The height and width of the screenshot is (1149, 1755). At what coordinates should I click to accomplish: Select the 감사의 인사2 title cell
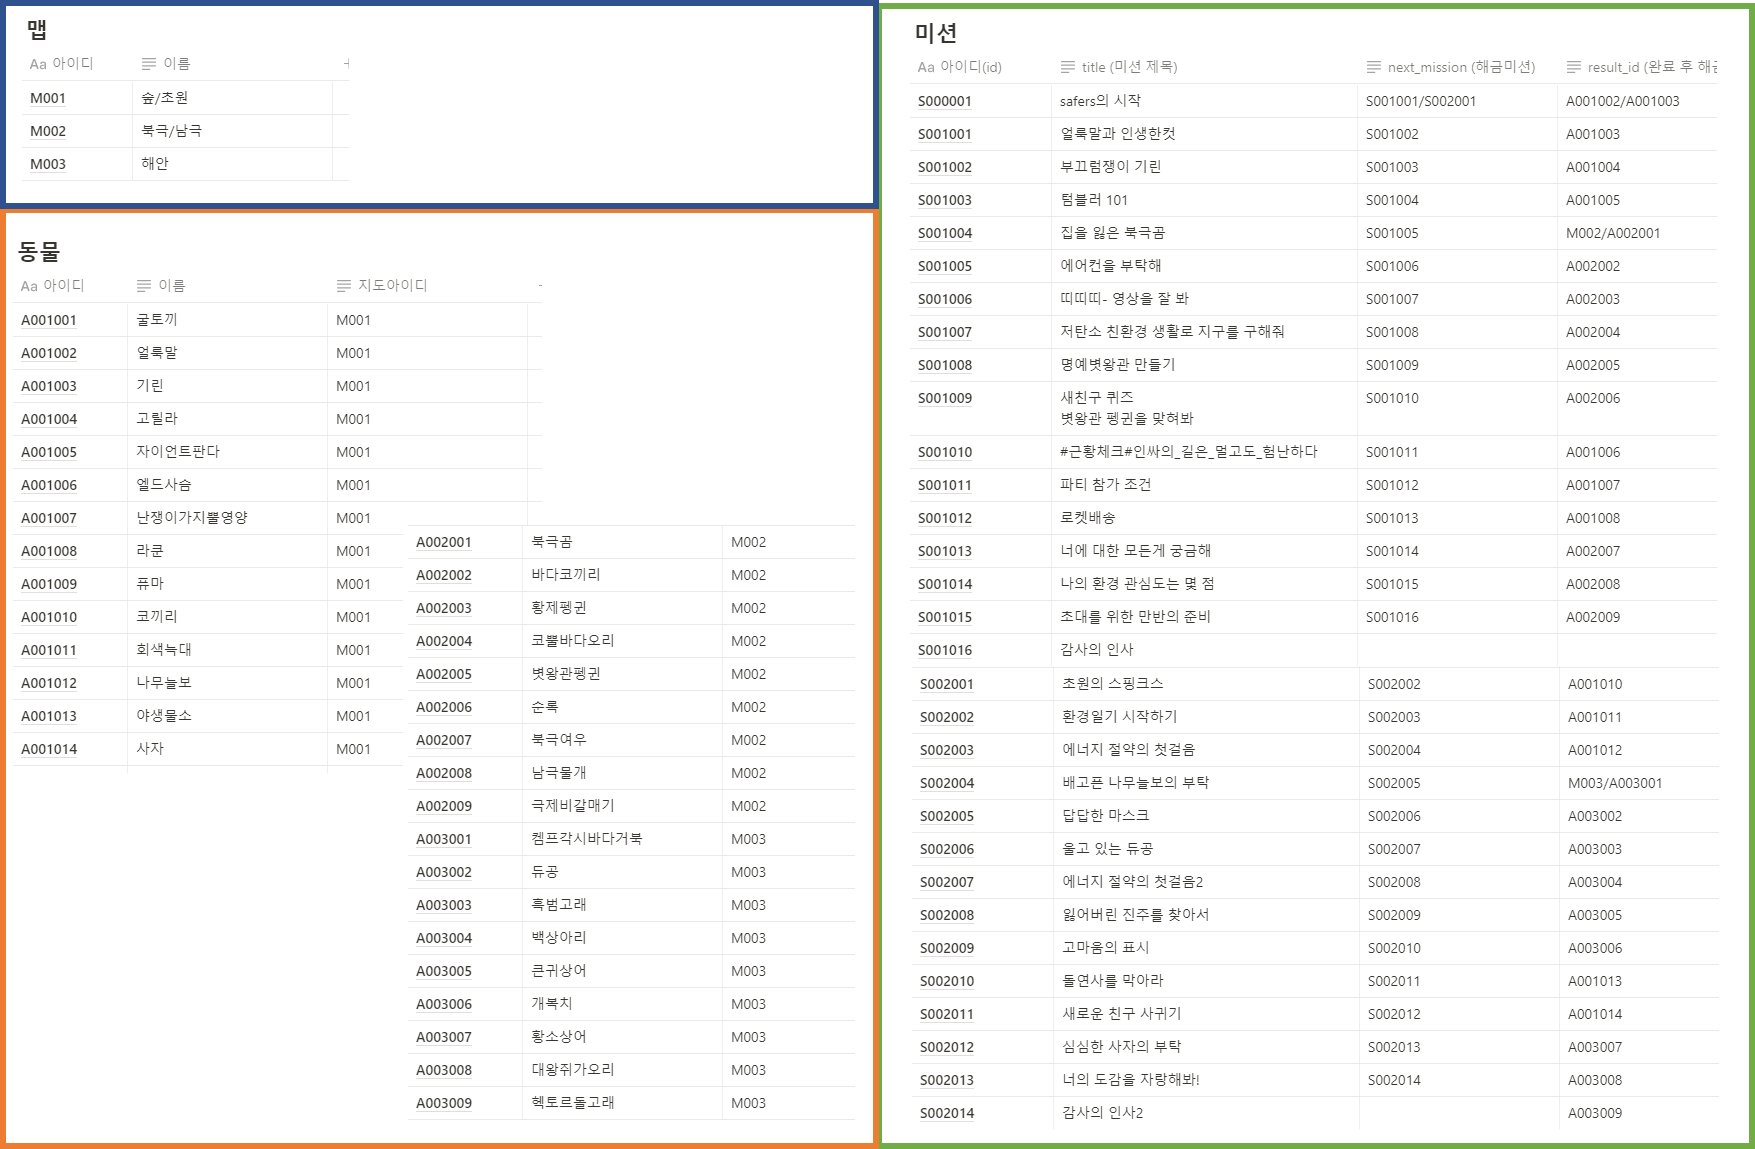click(1206, 1113)
